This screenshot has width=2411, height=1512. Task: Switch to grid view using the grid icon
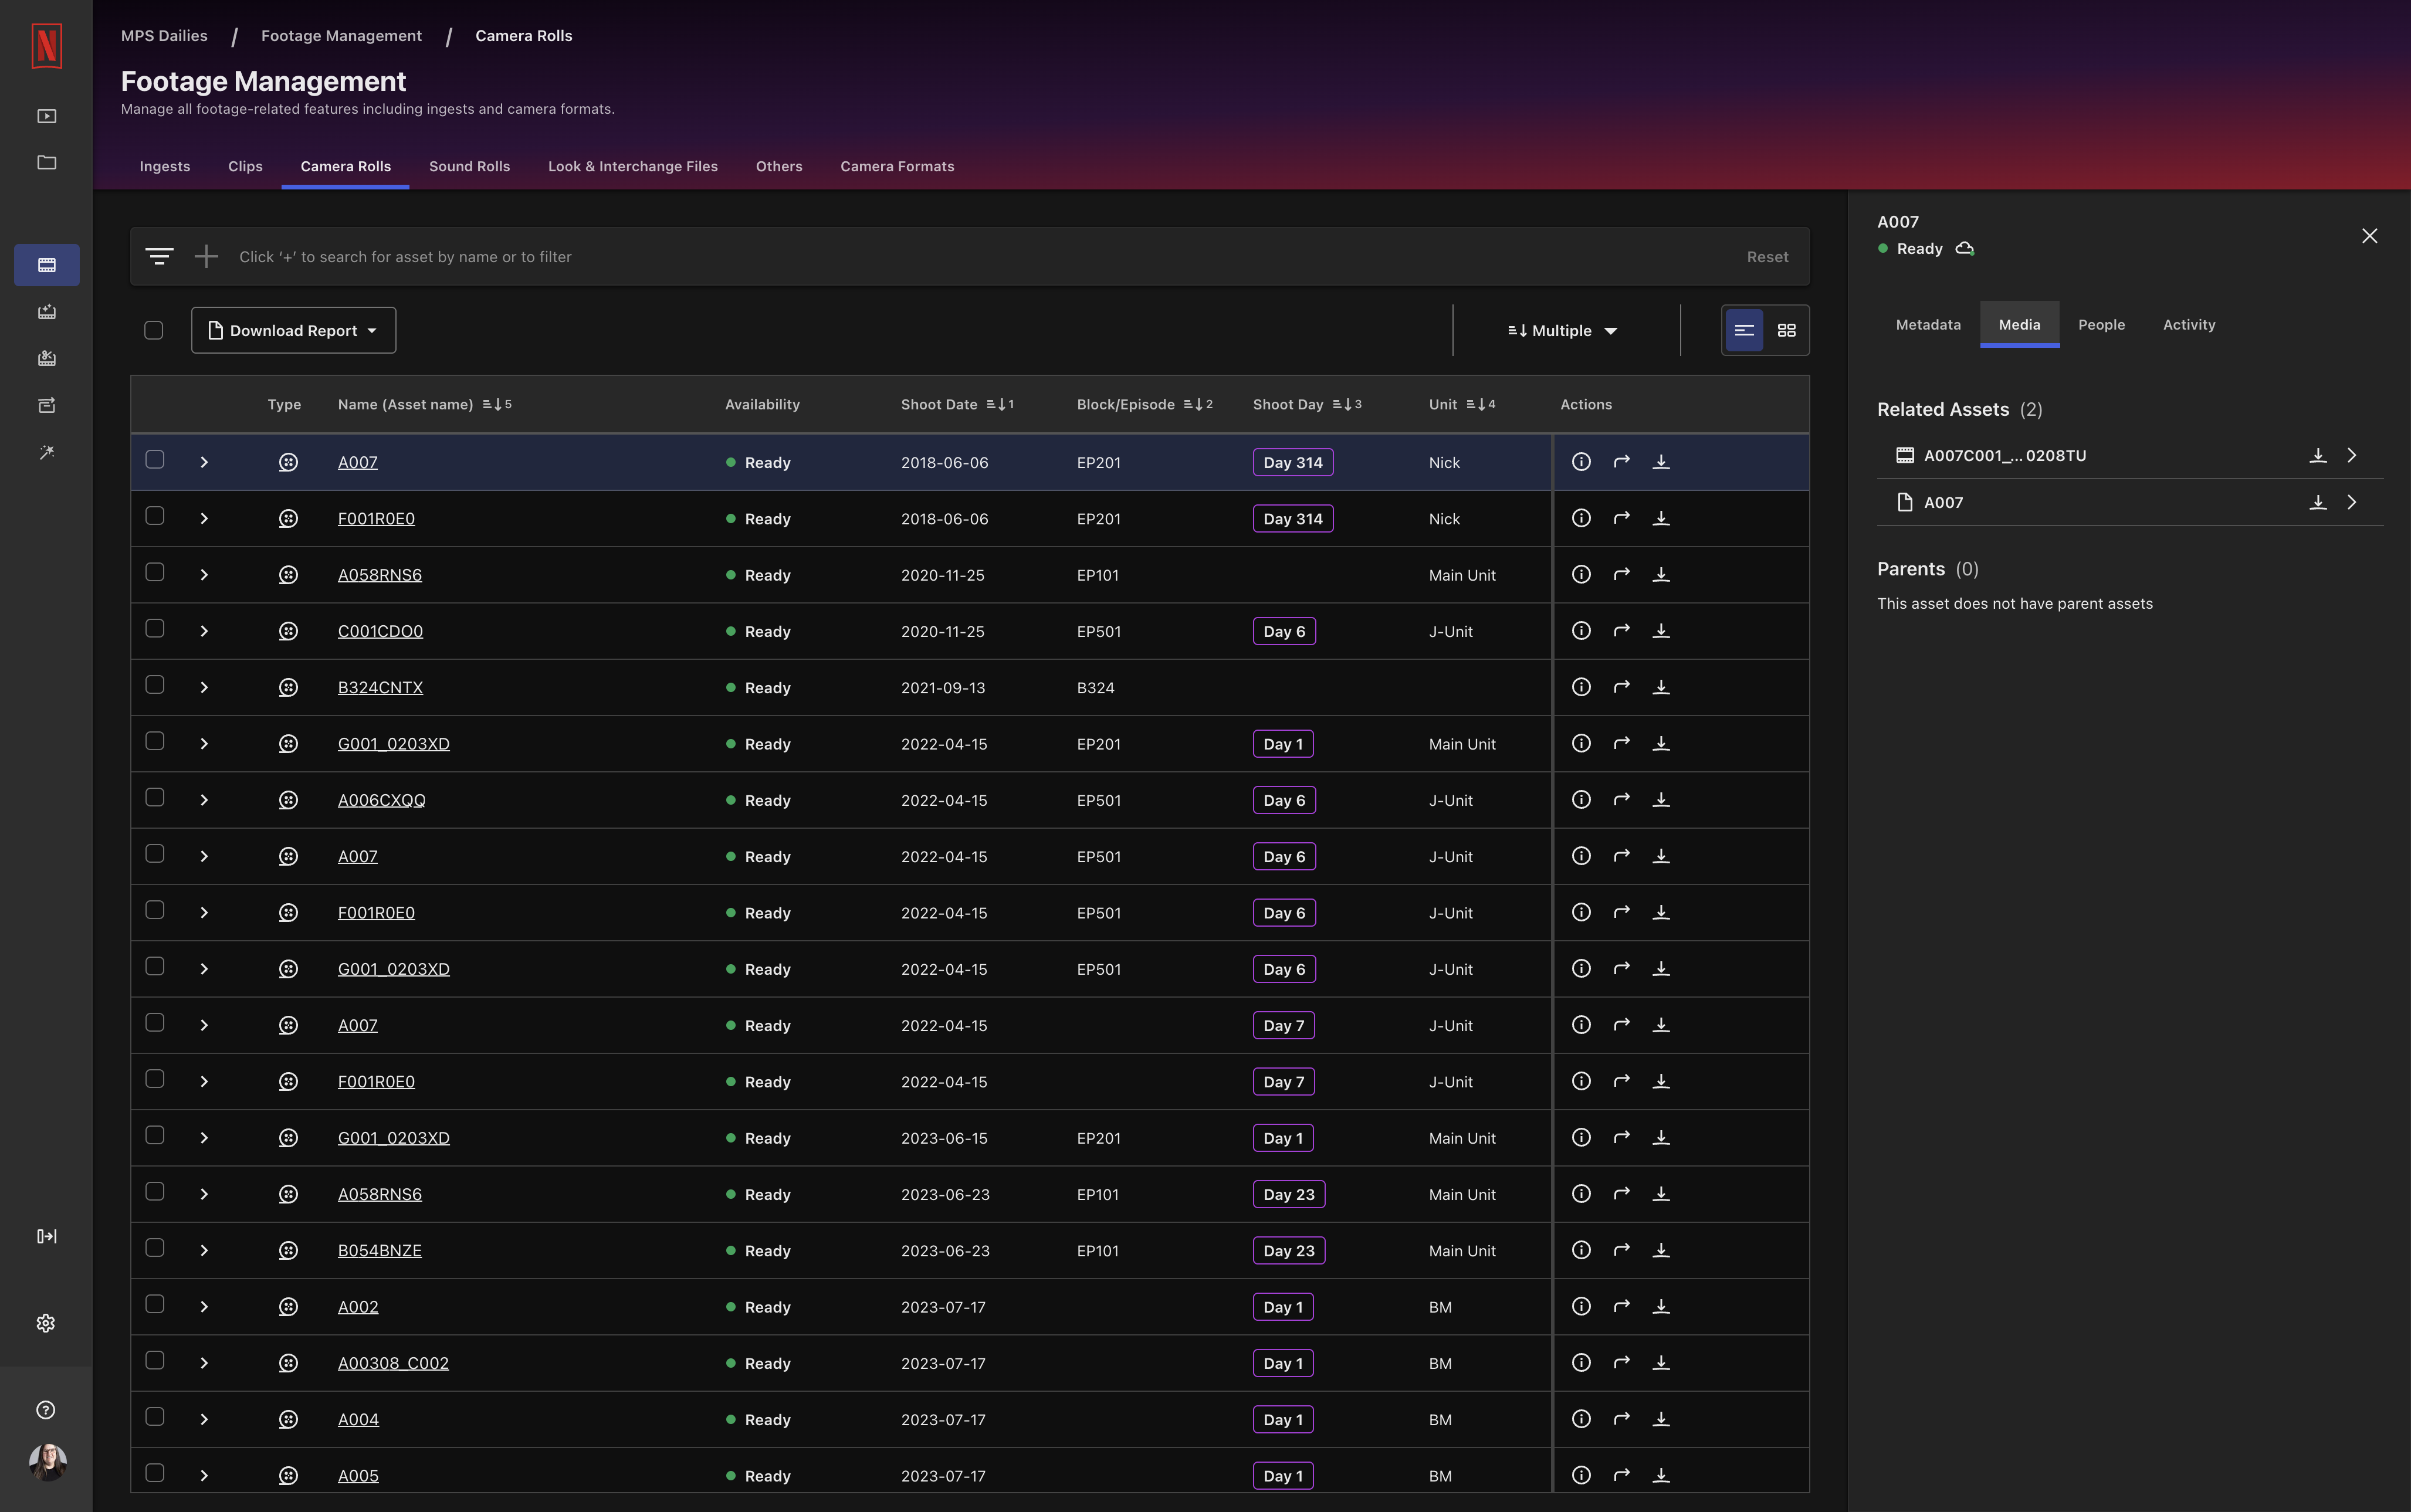coord(1787,330)
